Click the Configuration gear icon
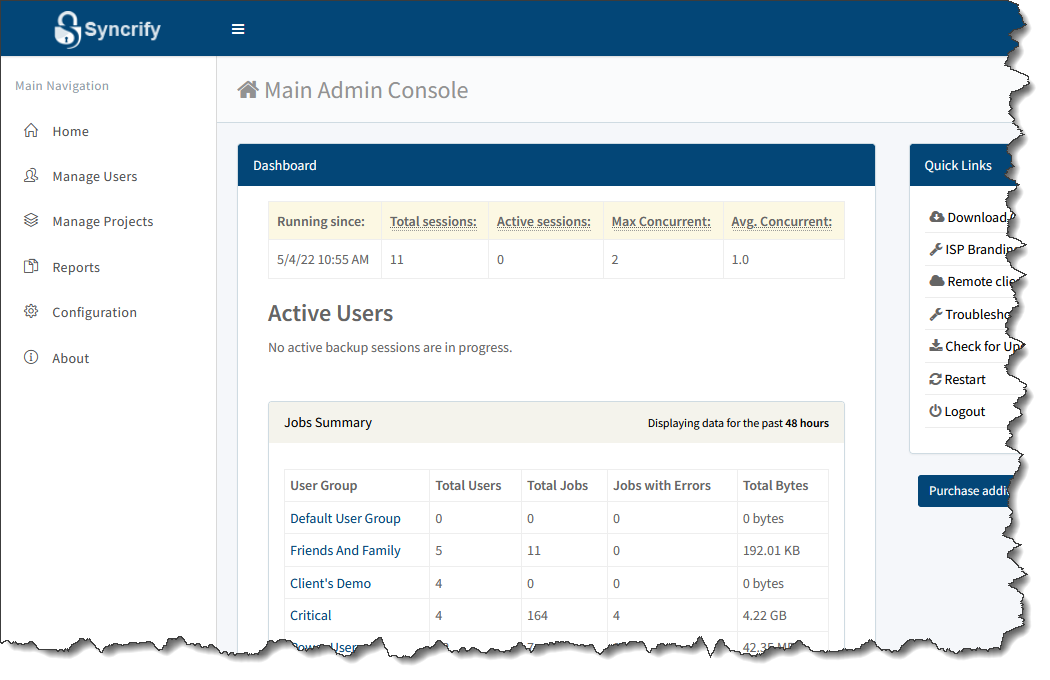 tap(31, 312)
